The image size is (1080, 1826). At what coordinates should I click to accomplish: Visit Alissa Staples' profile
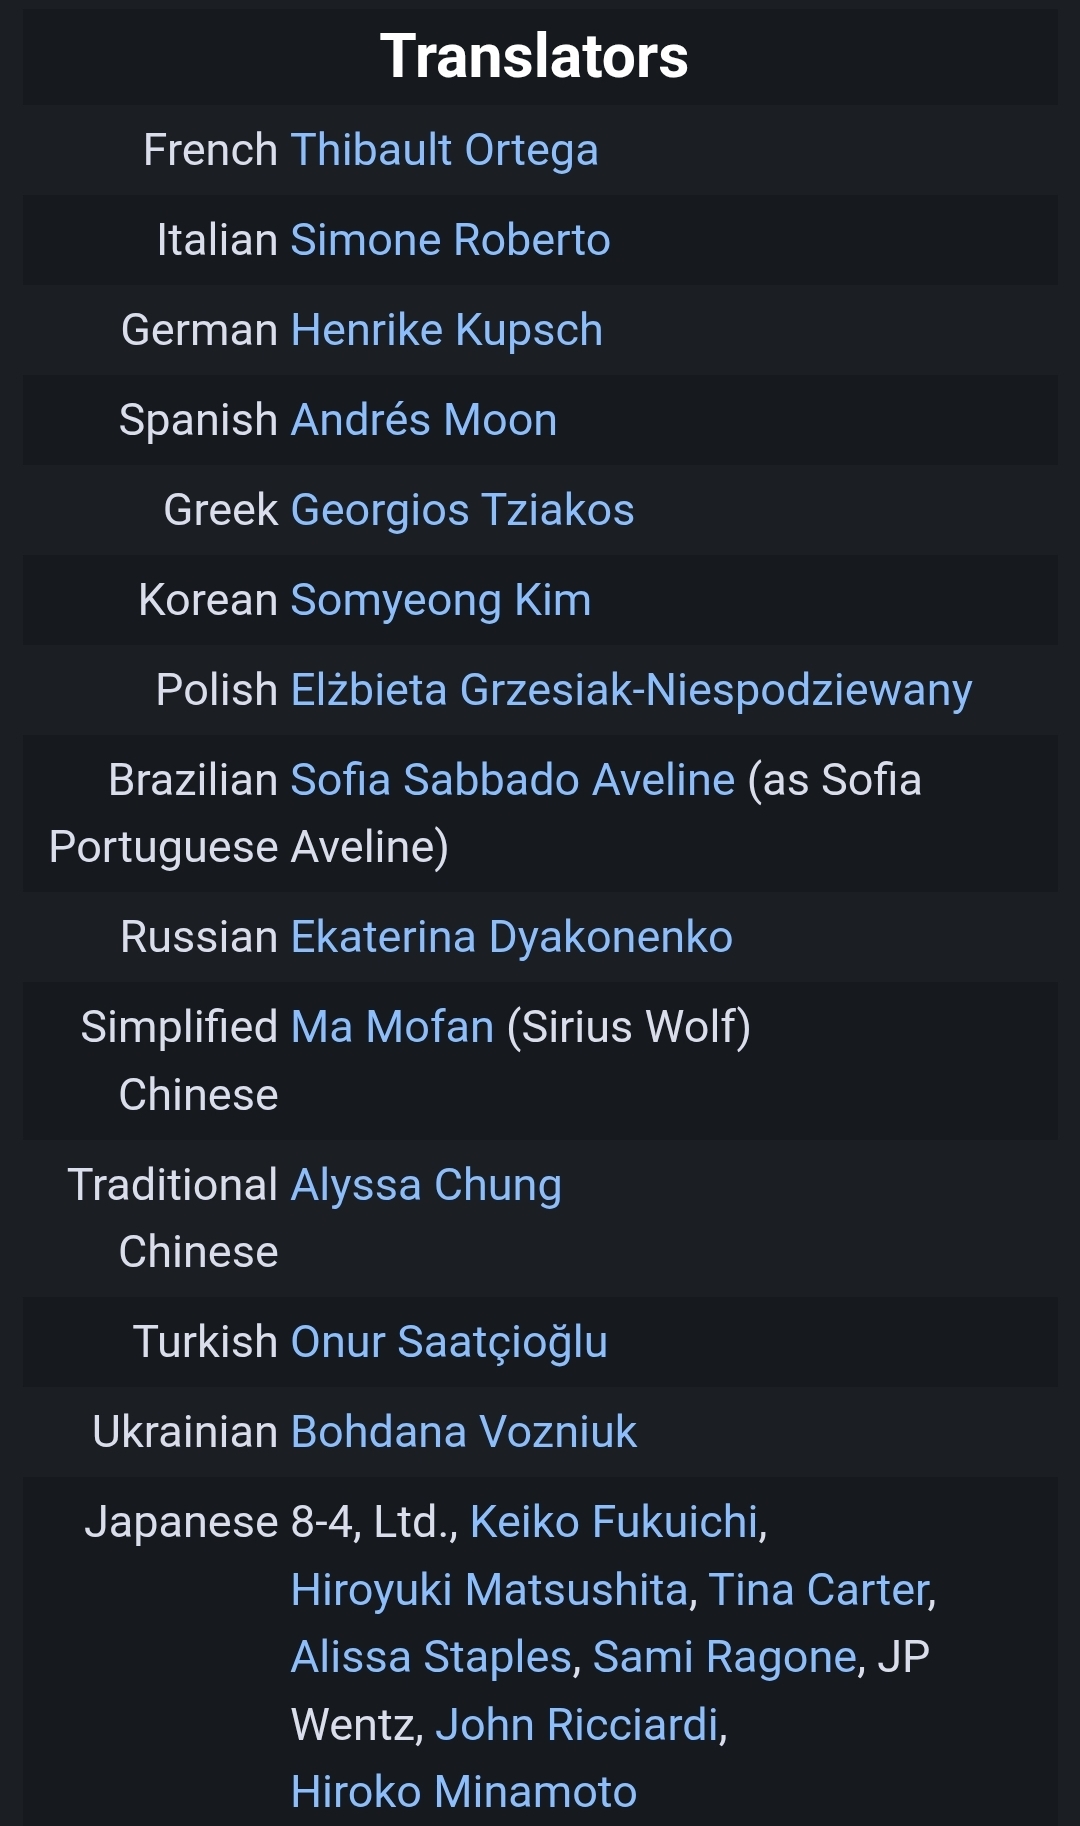pos(431,1657)
